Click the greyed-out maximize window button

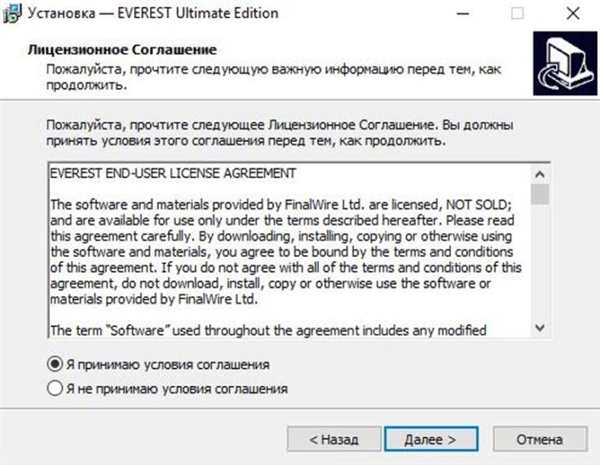[517, 14]
